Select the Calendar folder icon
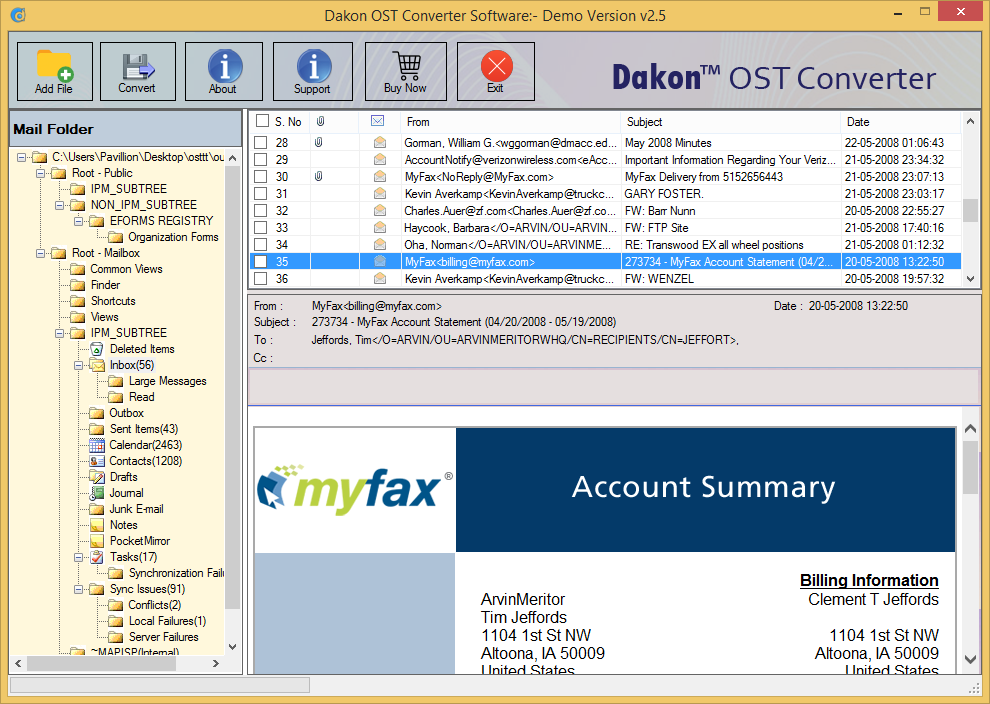Image resolution: width=990 pixels, height=704 pixels. [x=97, y=445]
